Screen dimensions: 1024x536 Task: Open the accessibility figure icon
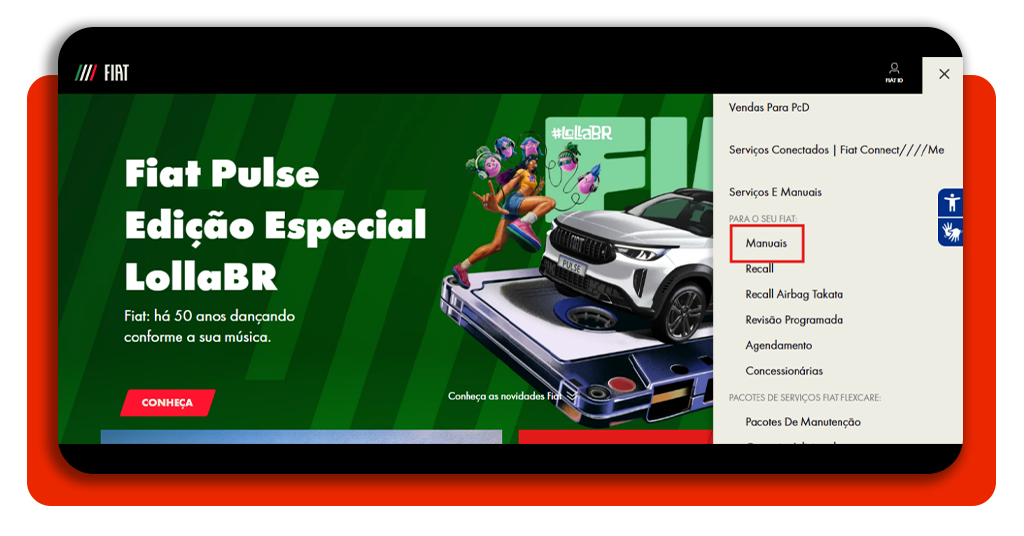952,202
